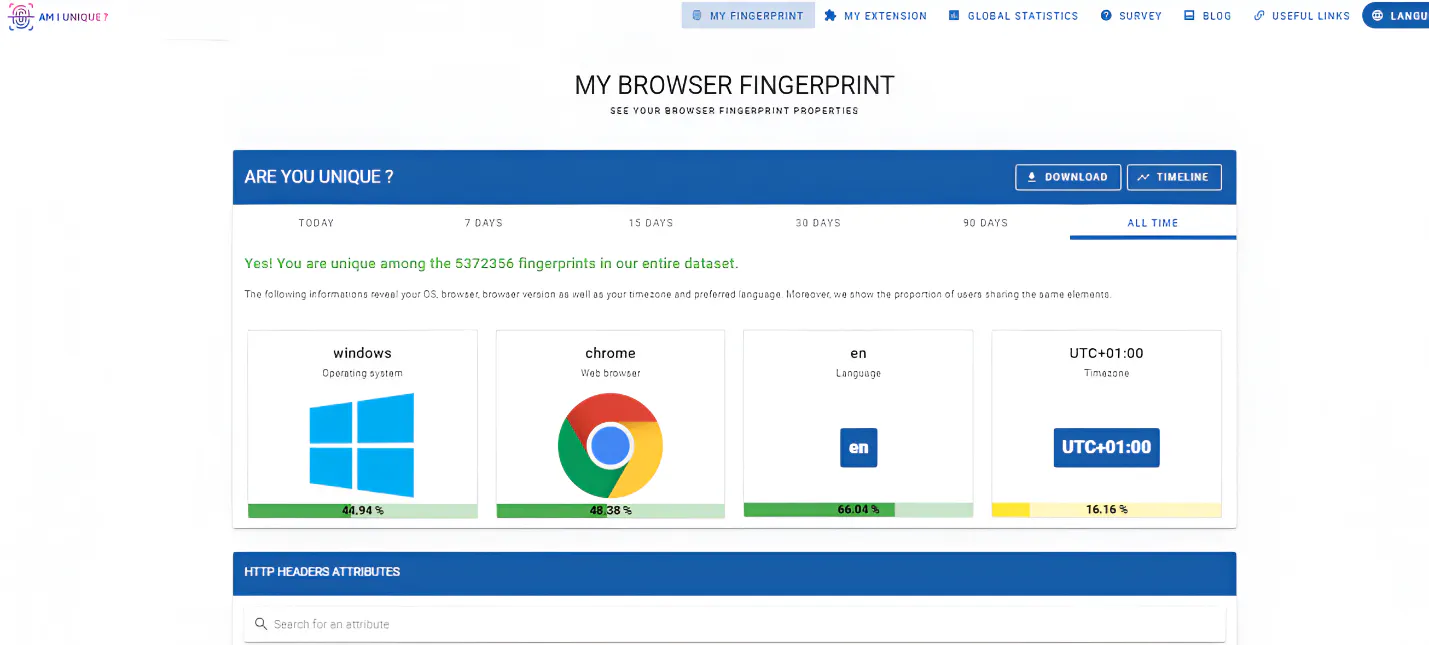
Task: Open the Timeline view
Action: [x=1174, y=177]
